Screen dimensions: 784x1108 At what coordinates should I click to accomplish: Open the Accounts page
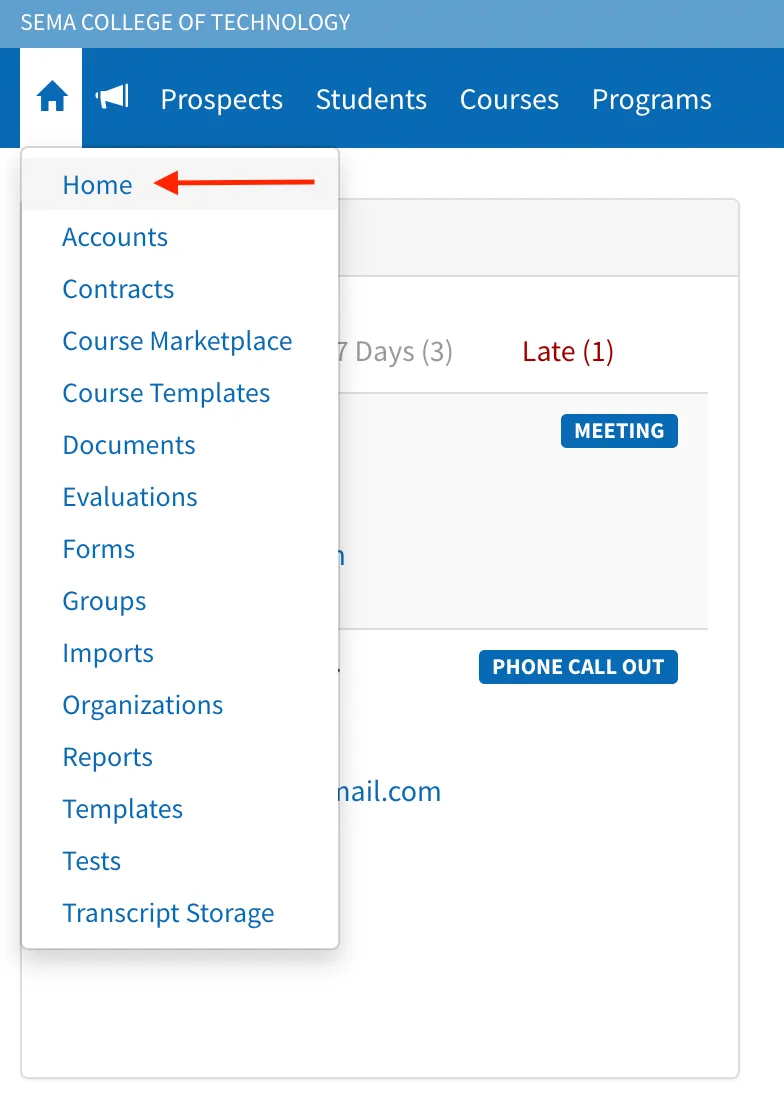point(115,237)
